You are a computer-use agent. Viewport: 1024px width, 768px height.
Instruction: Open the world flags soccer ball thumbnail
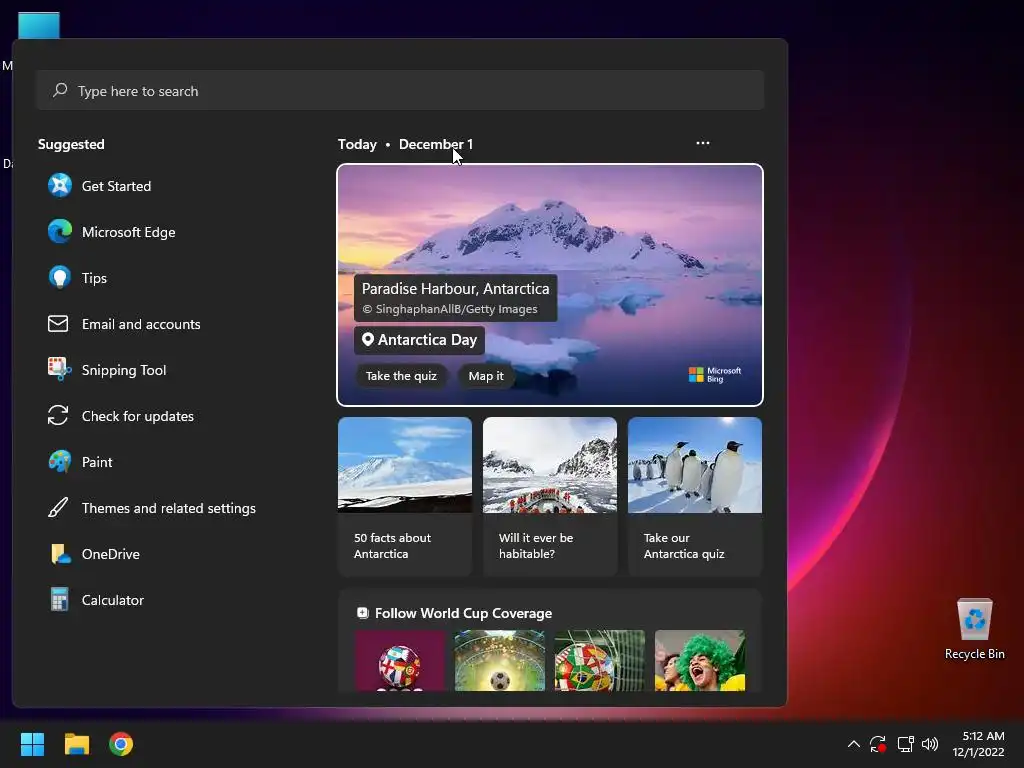pyautogui.click(x=400, y=660)
